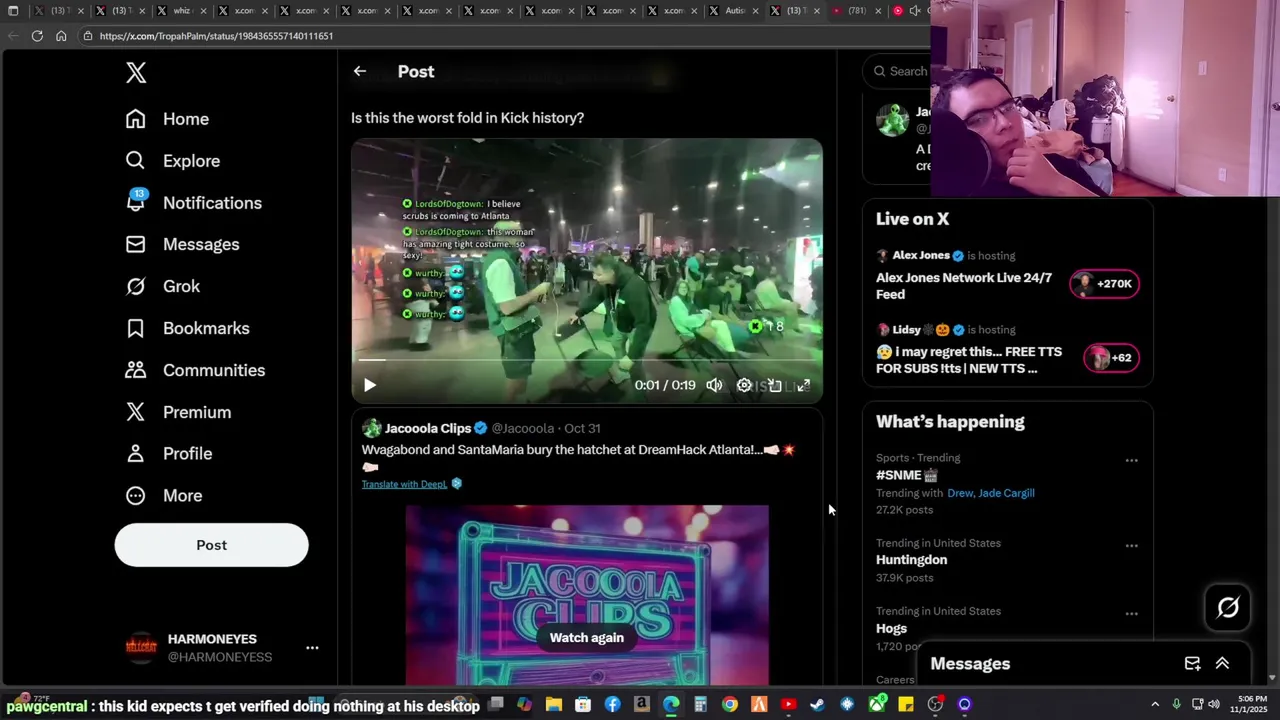The image size is (1280, 720).
Task: Go back using the Post header arrow
Action: click(x=360, y=71)
